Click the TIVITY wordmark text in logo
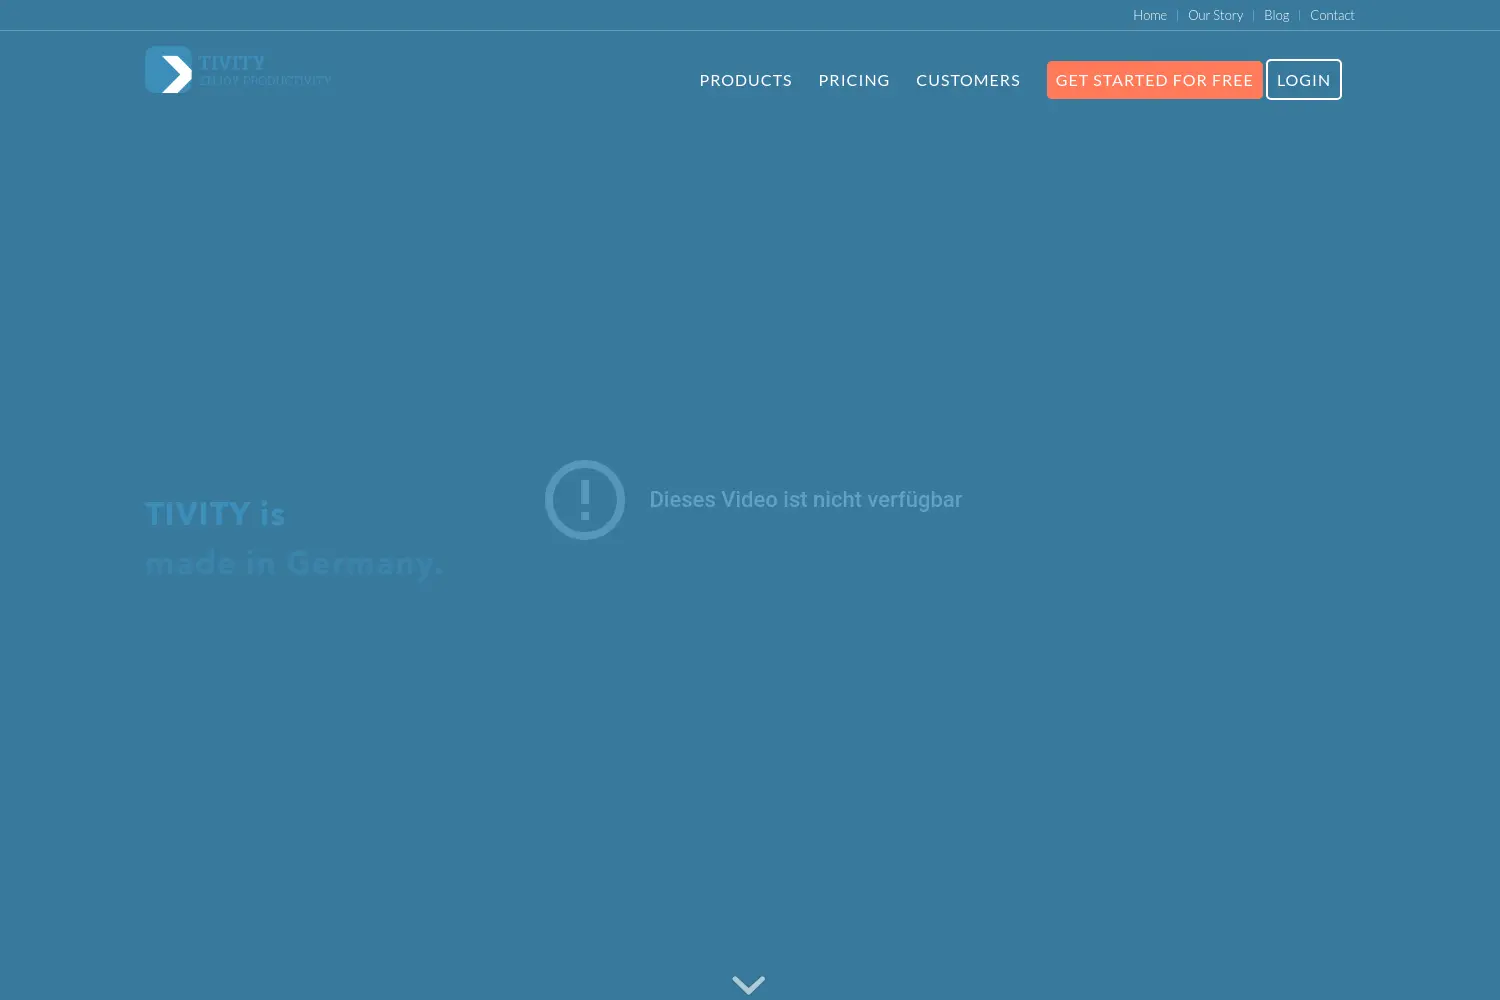This screenshot has width=1500, height=1000. coord(232,62)
